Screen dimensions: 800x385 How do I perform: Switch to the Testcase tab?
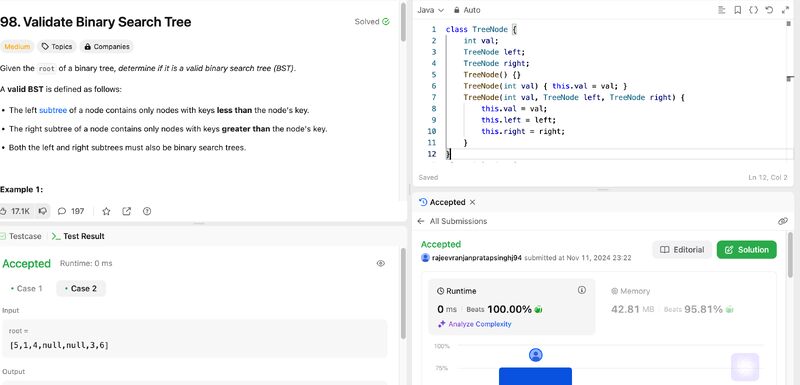click(21, 236)
